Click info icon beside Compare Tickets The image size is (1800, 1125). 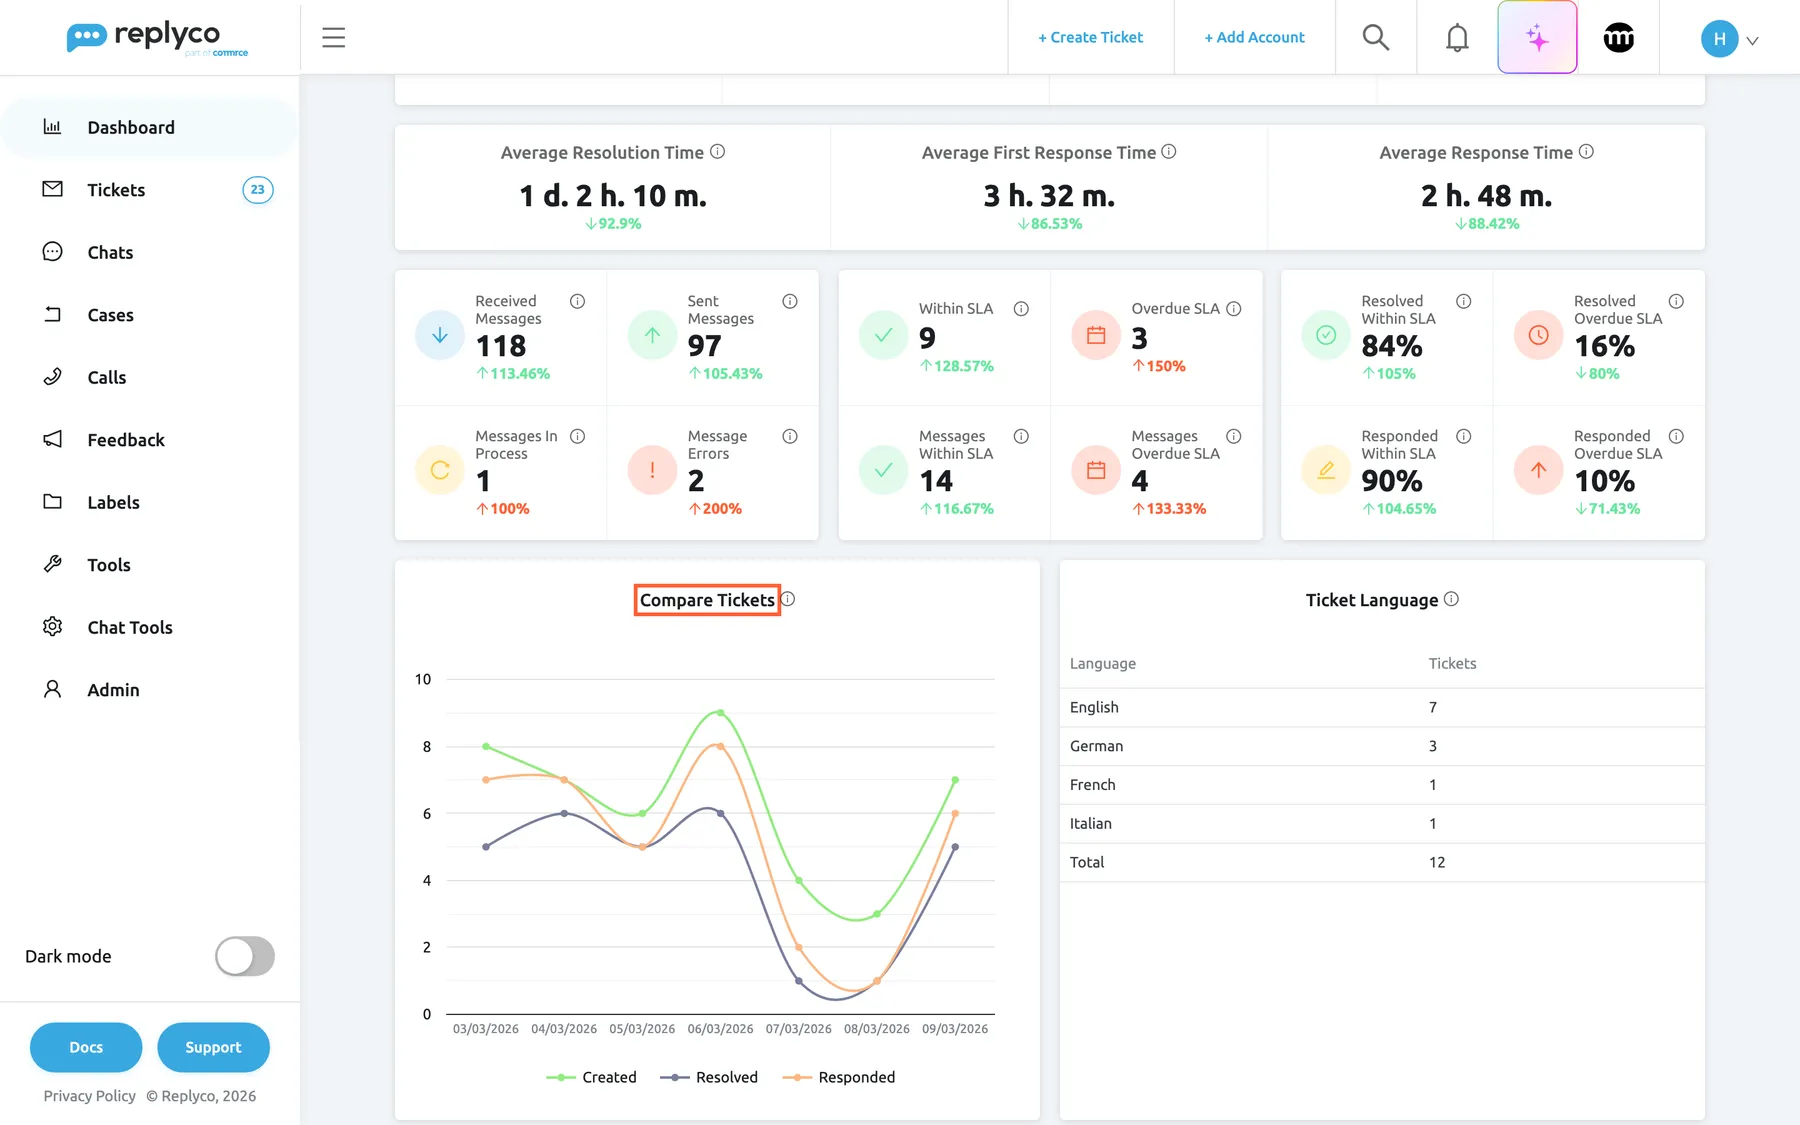pyautogui.click(x=788, y=599)
